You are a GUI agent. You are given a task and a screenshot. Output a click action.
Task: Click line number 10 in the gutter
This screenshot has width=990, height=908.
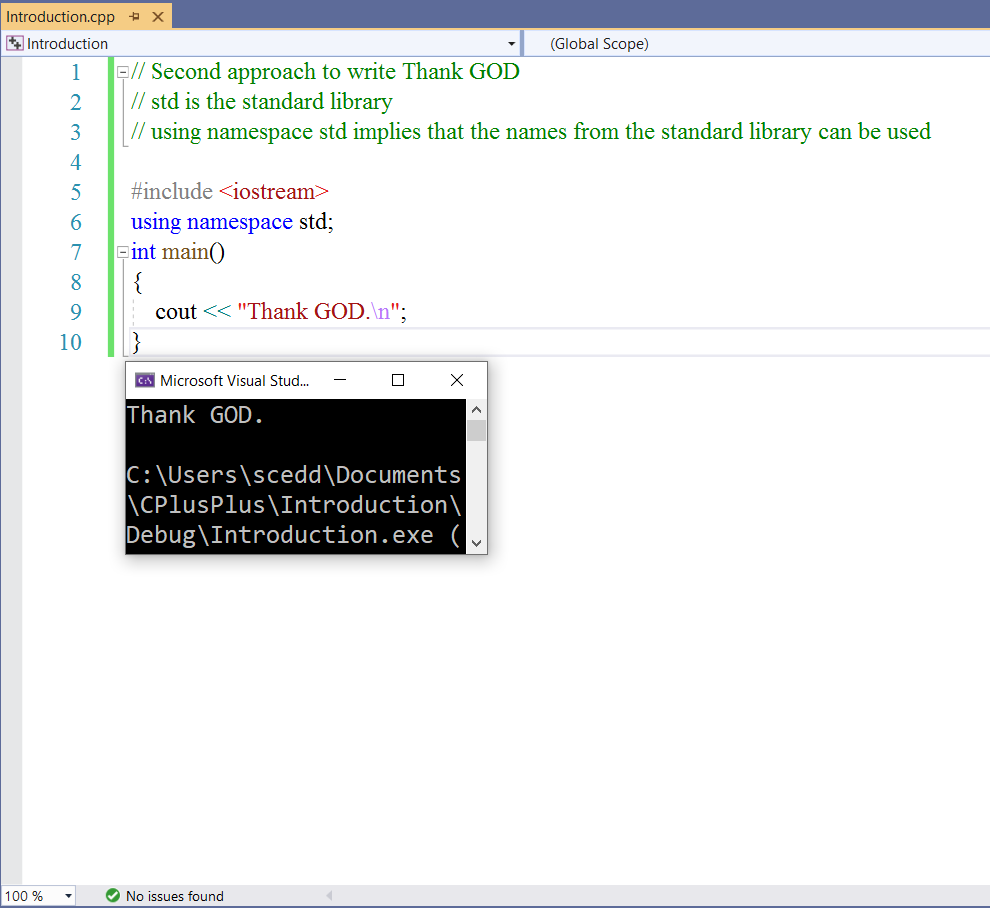tap(71, 342)
